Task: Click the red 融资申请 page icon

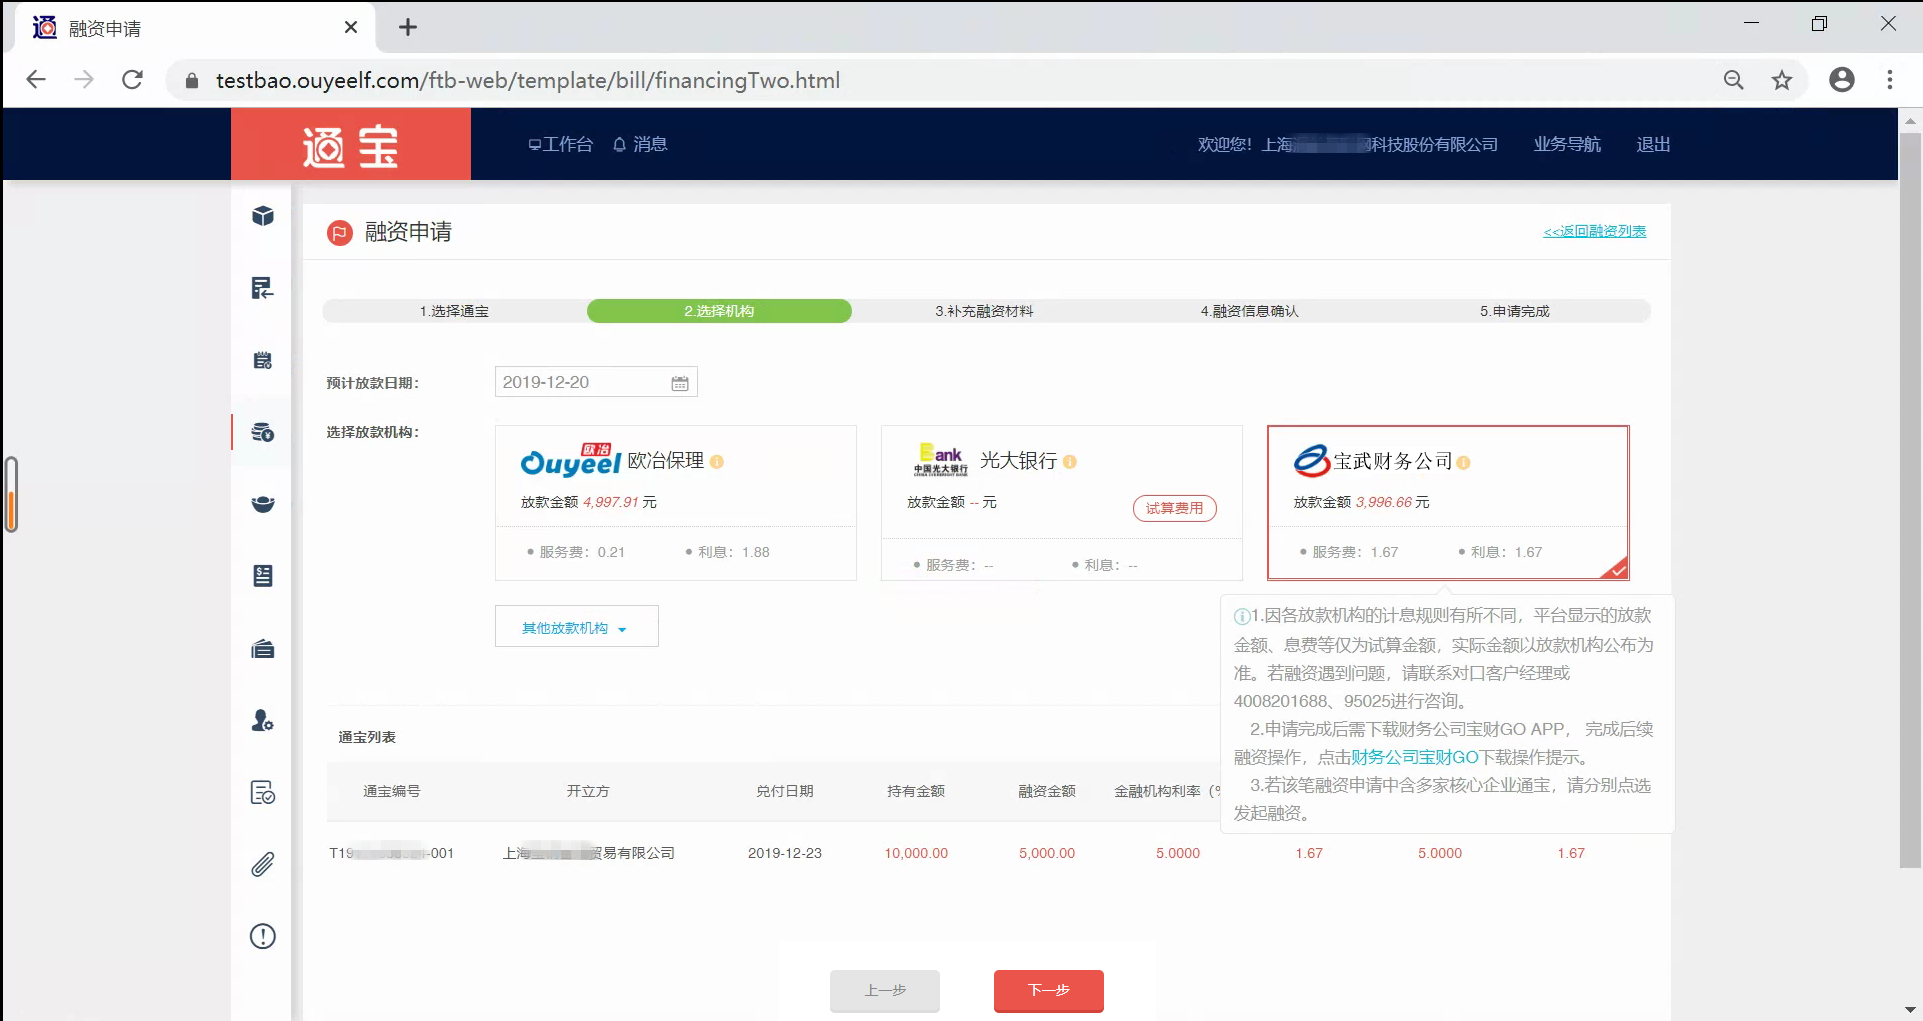Action: [340, 233]
